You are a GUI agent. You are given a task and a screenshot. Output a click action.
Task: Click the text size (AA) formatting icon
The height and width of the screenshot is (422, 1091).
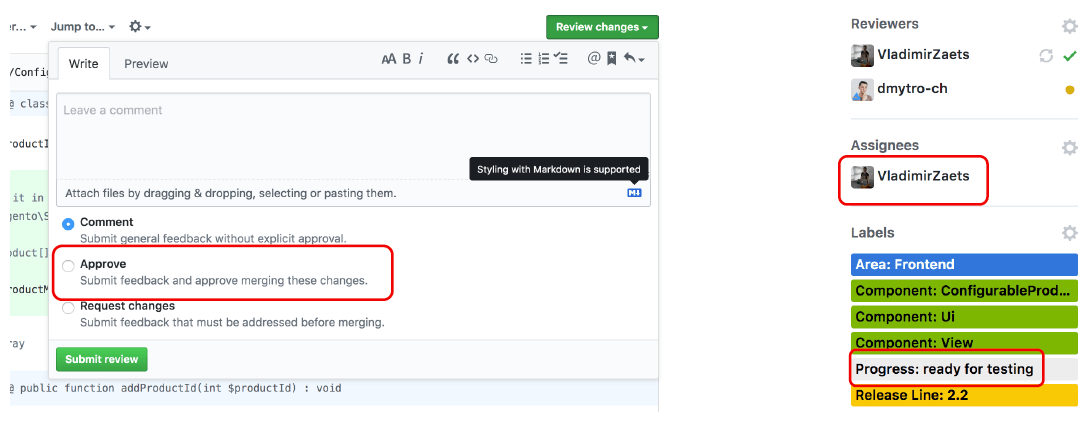[388, 59]
